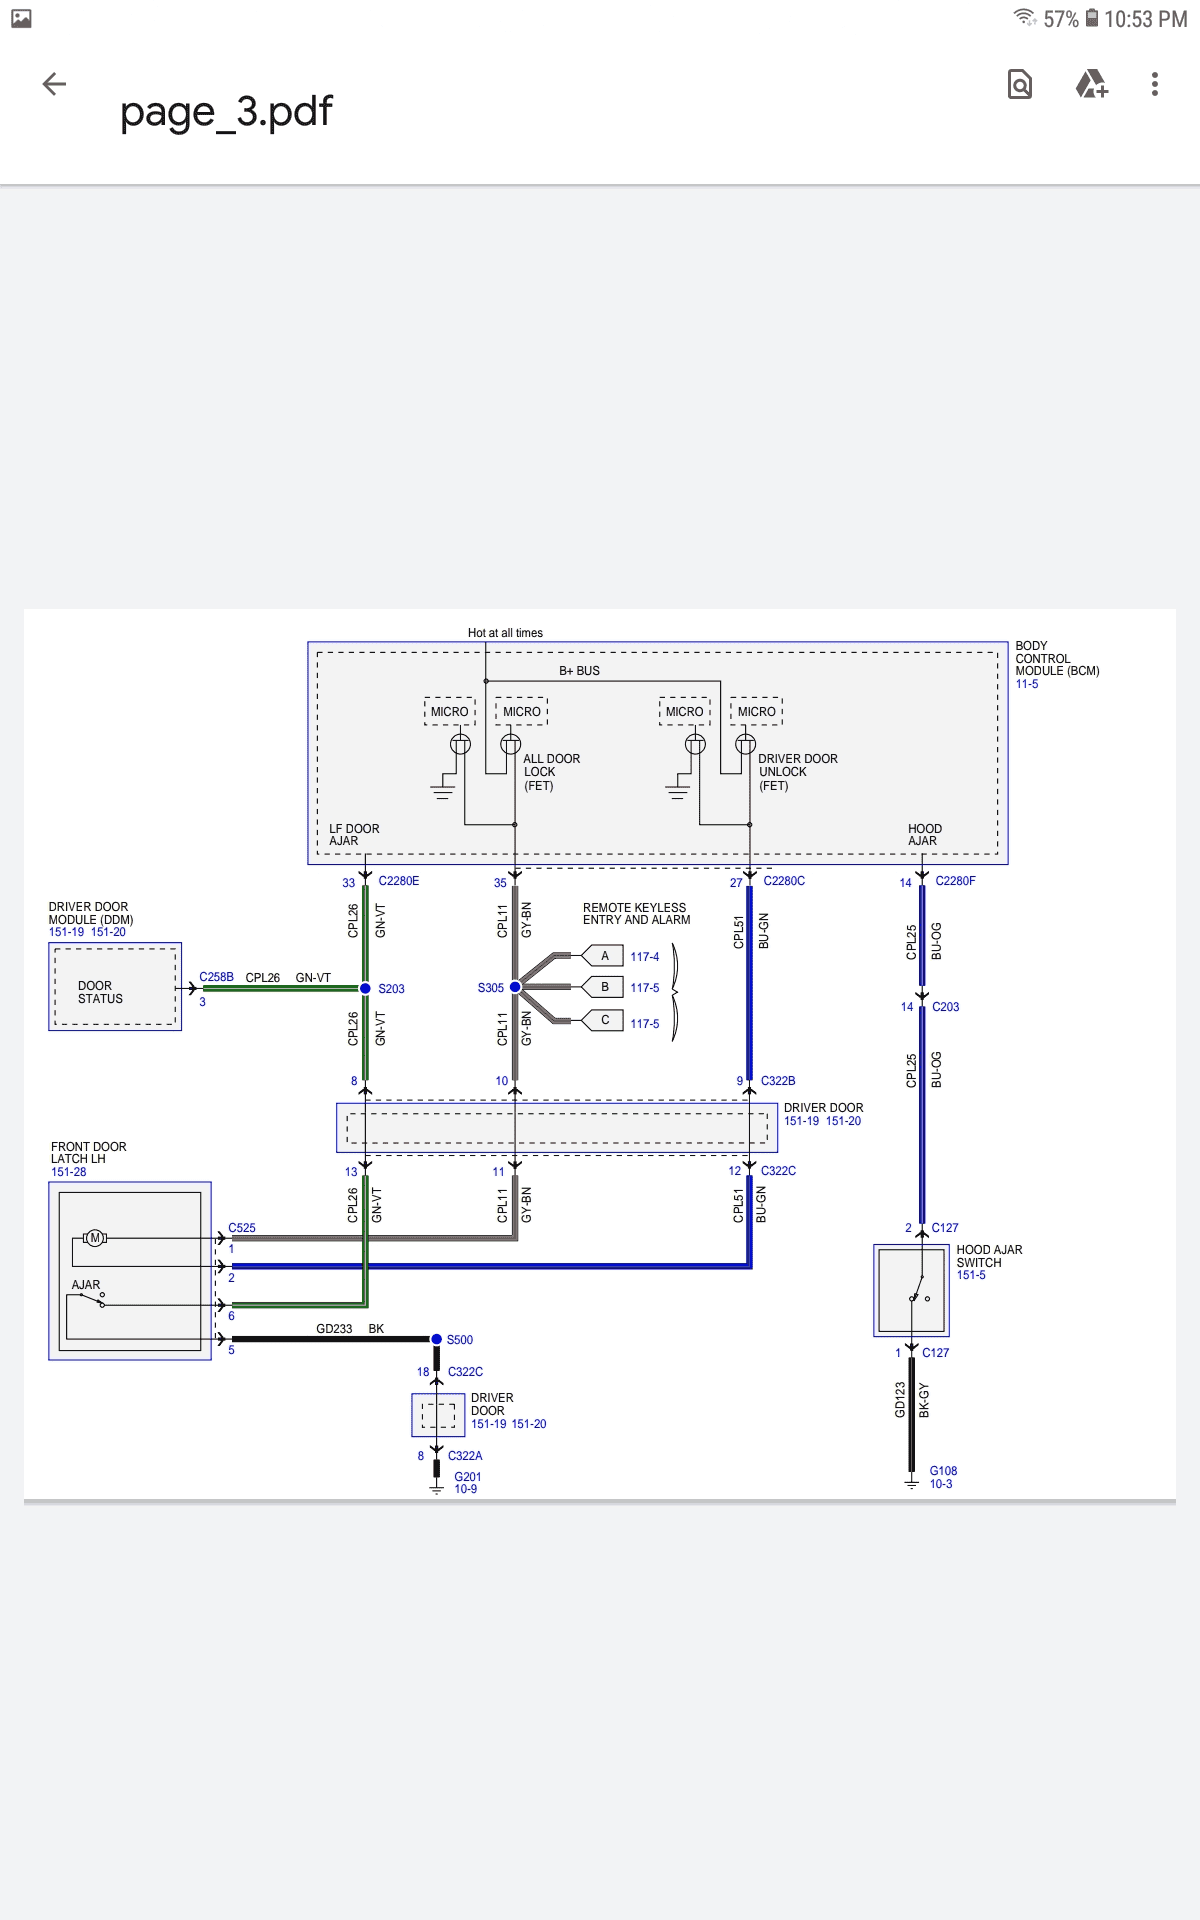Tap the HOOD AJAR SWITCH label

point(989,1256)
